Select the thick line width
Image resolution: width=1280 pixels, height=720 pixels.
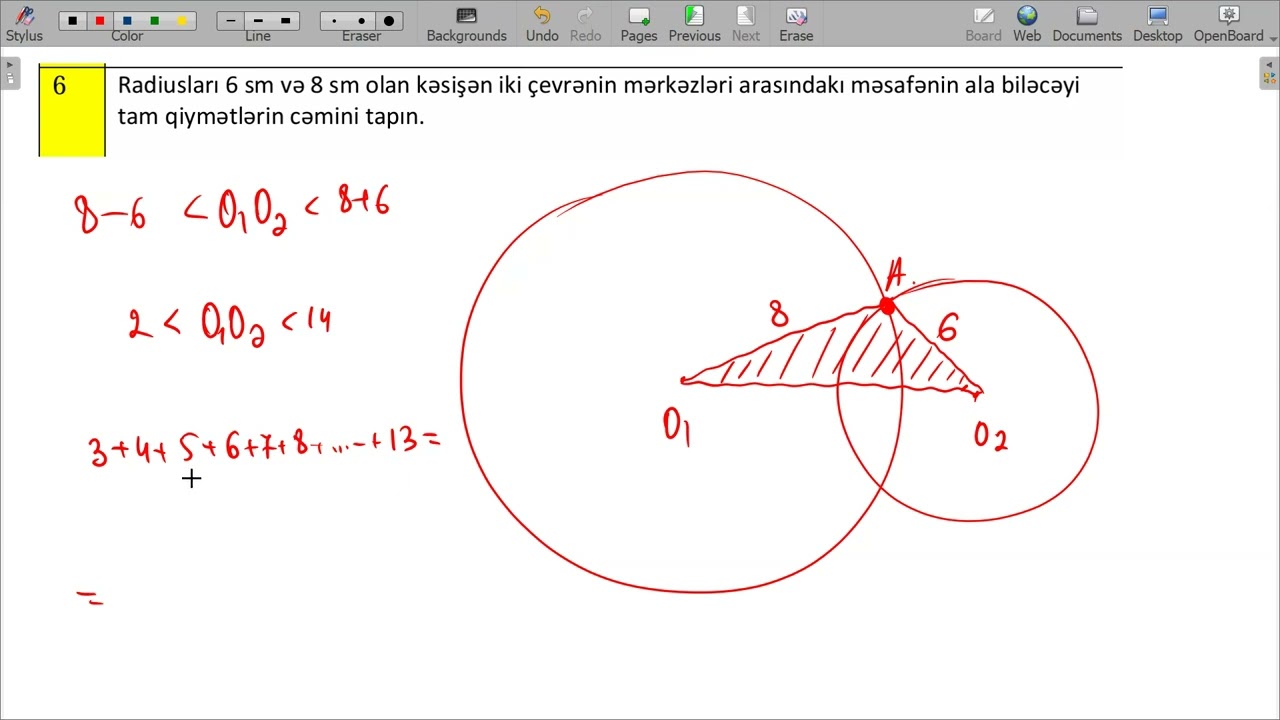[285, 21]
